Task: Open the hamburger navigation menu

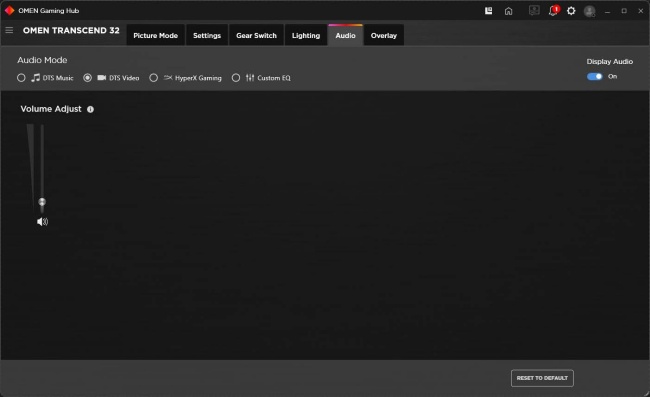Action: (x=9, y=30)
